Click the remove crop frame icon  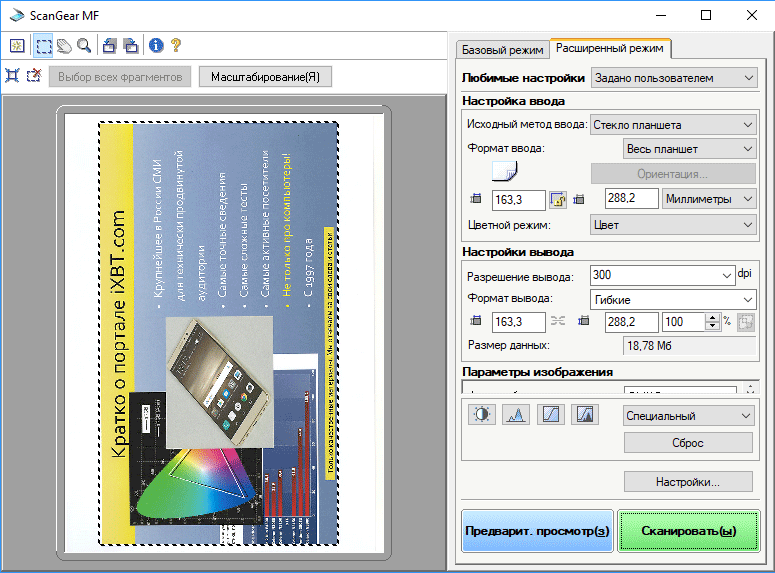[34, 75]
